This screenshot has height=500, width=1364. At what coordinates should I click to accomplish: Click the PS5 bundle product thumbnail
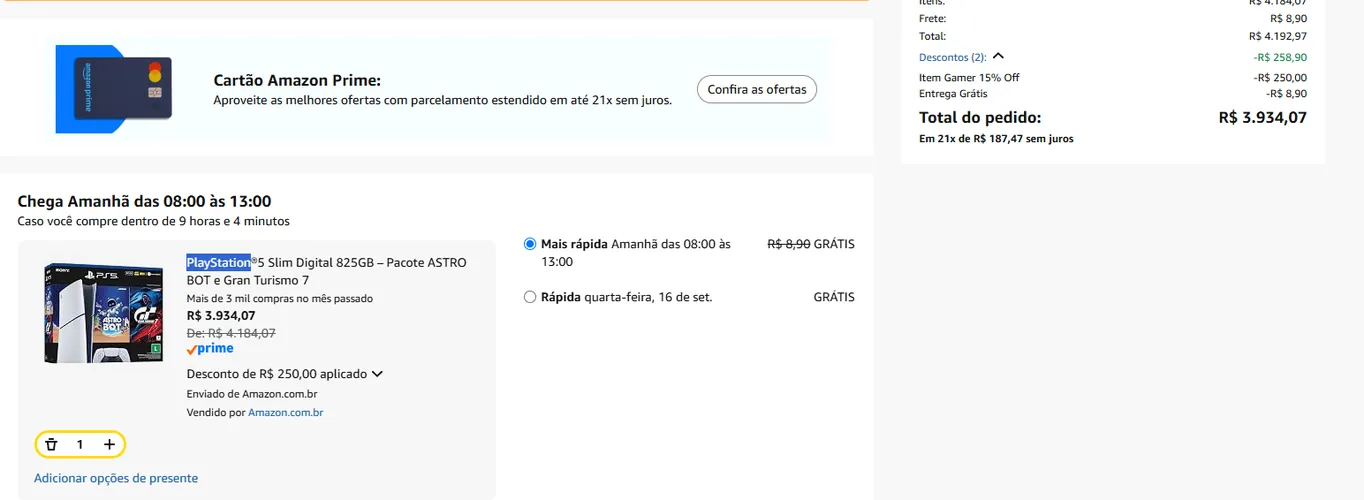[103, 313]
